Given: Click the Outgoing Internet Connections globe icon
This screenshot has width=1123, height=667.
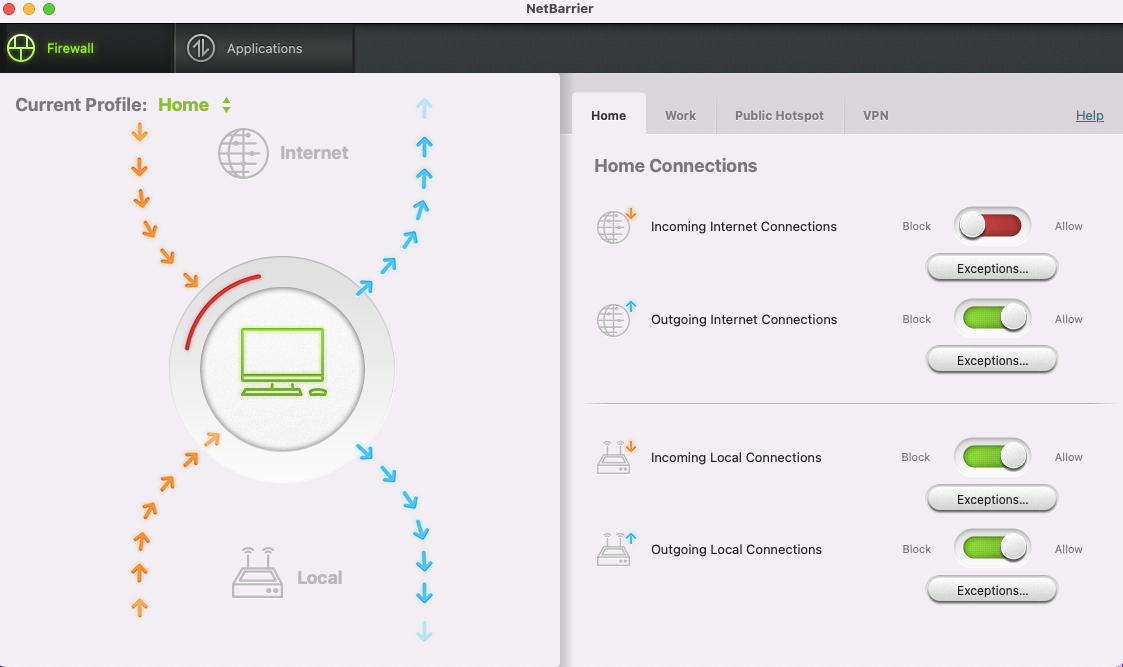Looking at the screenshot, I should tap(616, 319).
